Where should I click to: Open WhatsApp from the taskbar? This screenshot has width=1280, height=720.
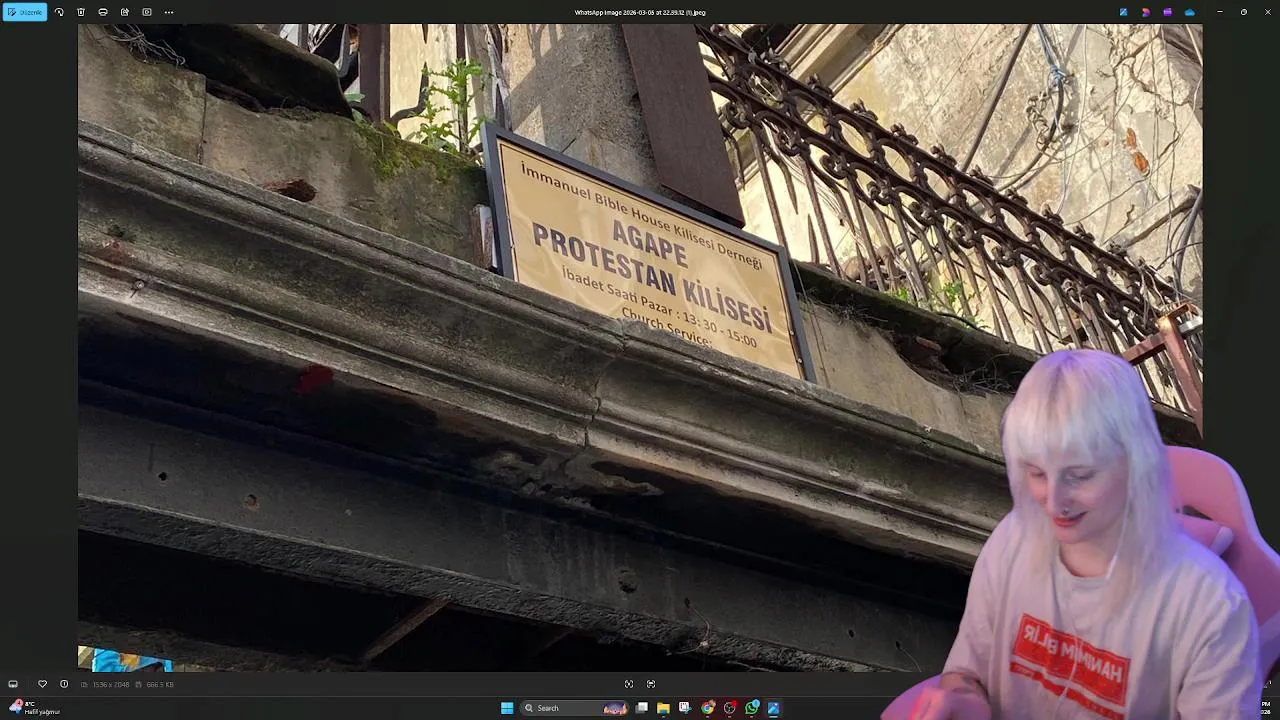point(752,708)
